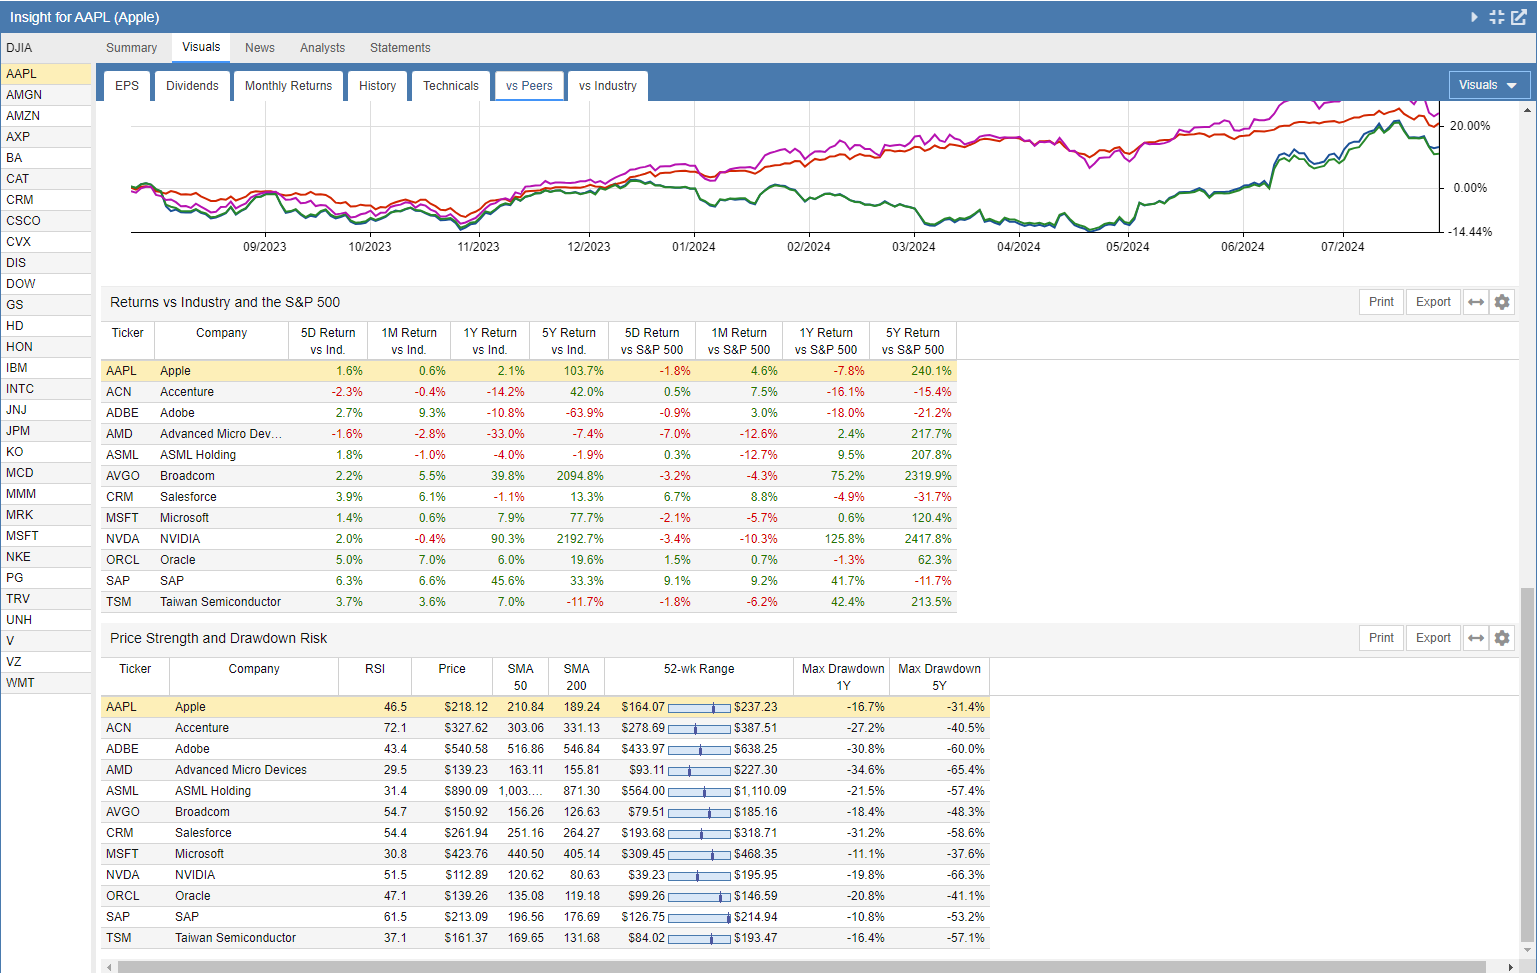Switch to the News tab
Viewport: 1537px width, 973px height.
(260, 48)
